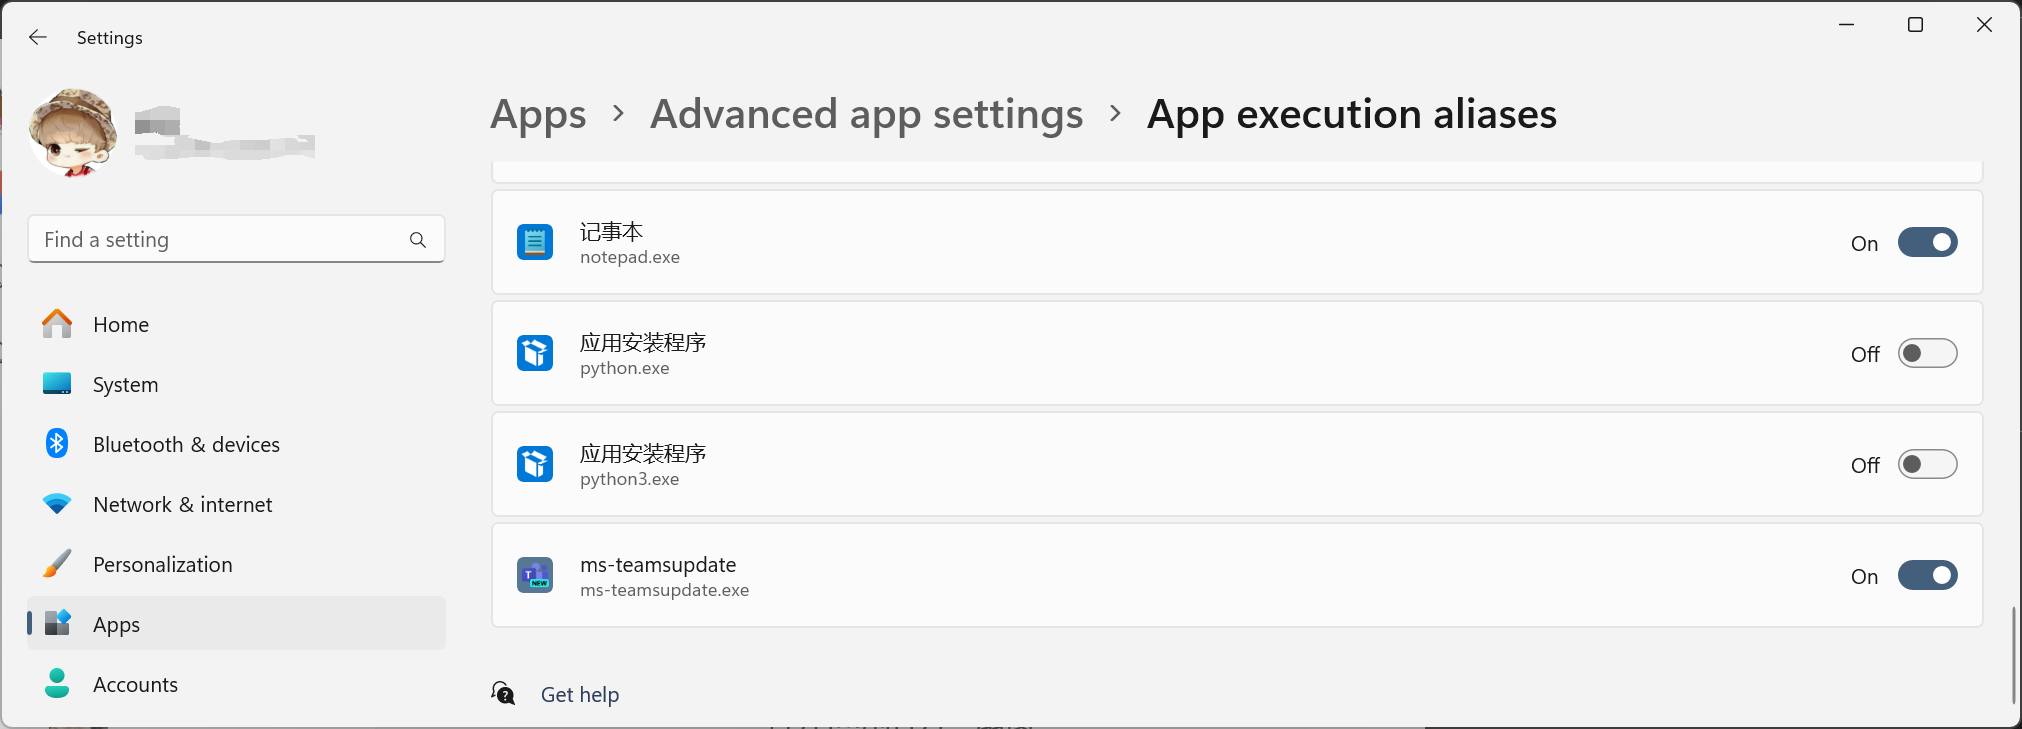This screenshot has width=2022, height=729.
Task: Enable the python3.exe alias toggle
Action: coord(1927,464)
